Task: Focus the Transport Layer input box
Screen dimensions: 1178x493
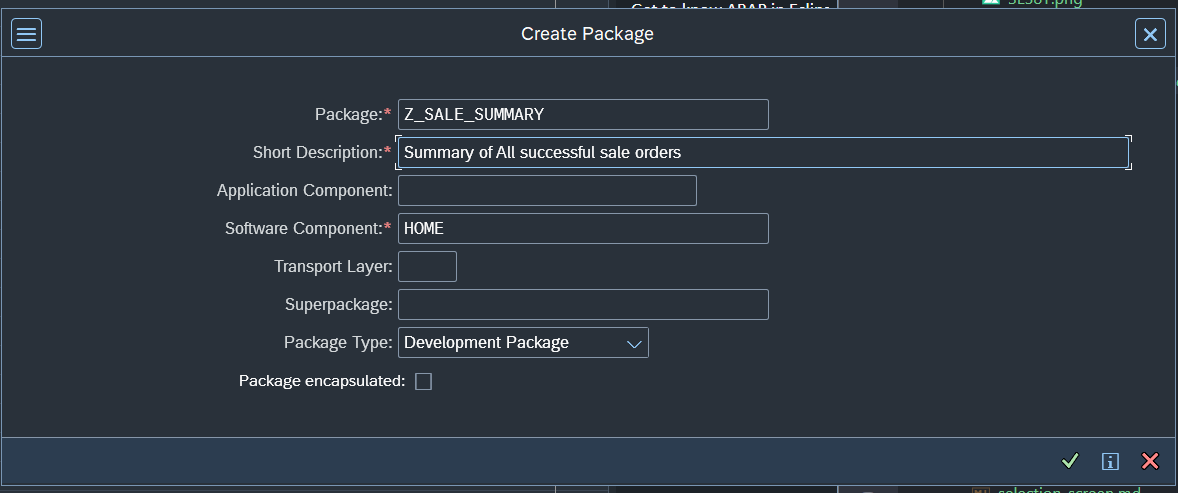Action: [427, 267]
